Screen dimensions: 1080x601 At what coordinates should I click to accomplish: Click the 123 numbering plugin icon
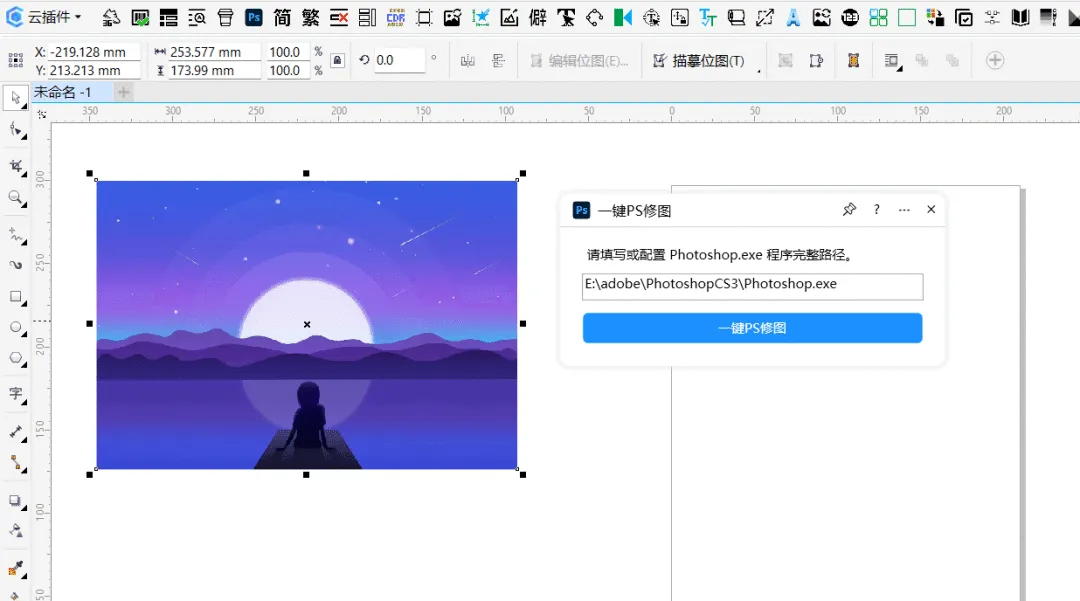point(850,17)
